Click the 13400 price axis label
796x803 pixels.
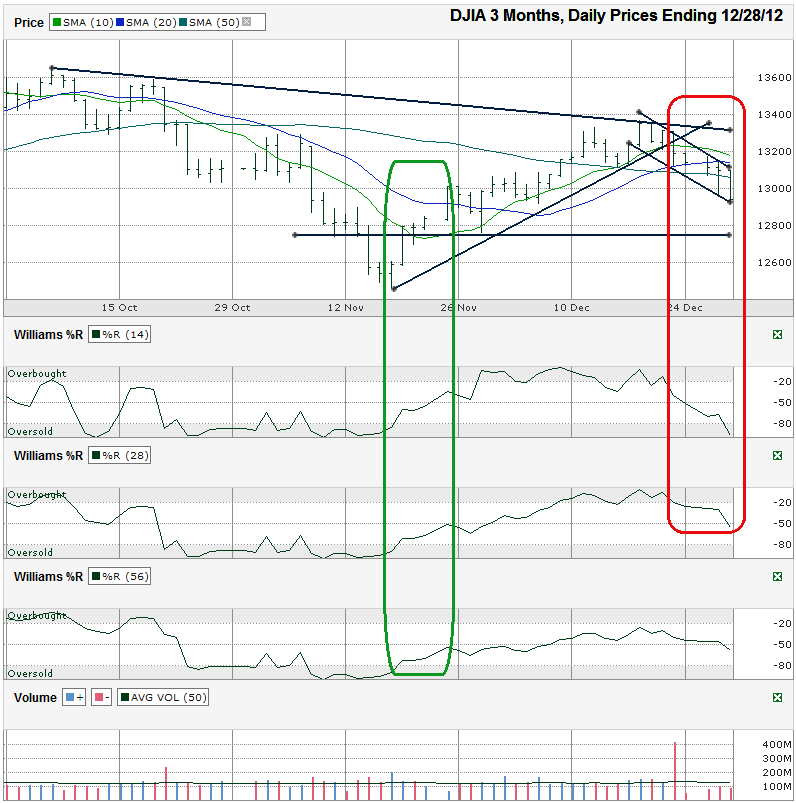(774, 115)
